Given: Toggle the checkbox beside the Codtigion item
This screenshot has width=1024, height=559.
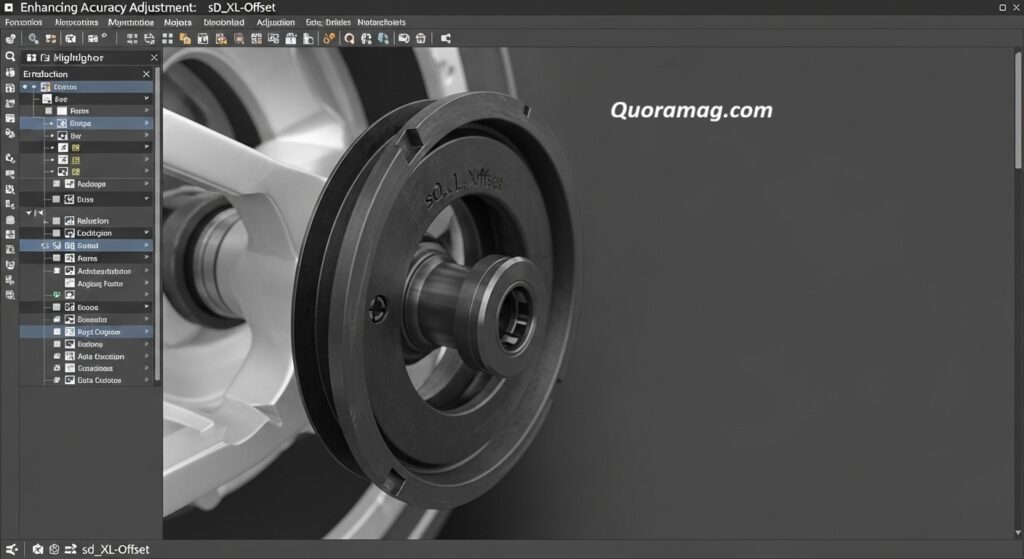Looking at the screenshot, I should pos(56,233).
